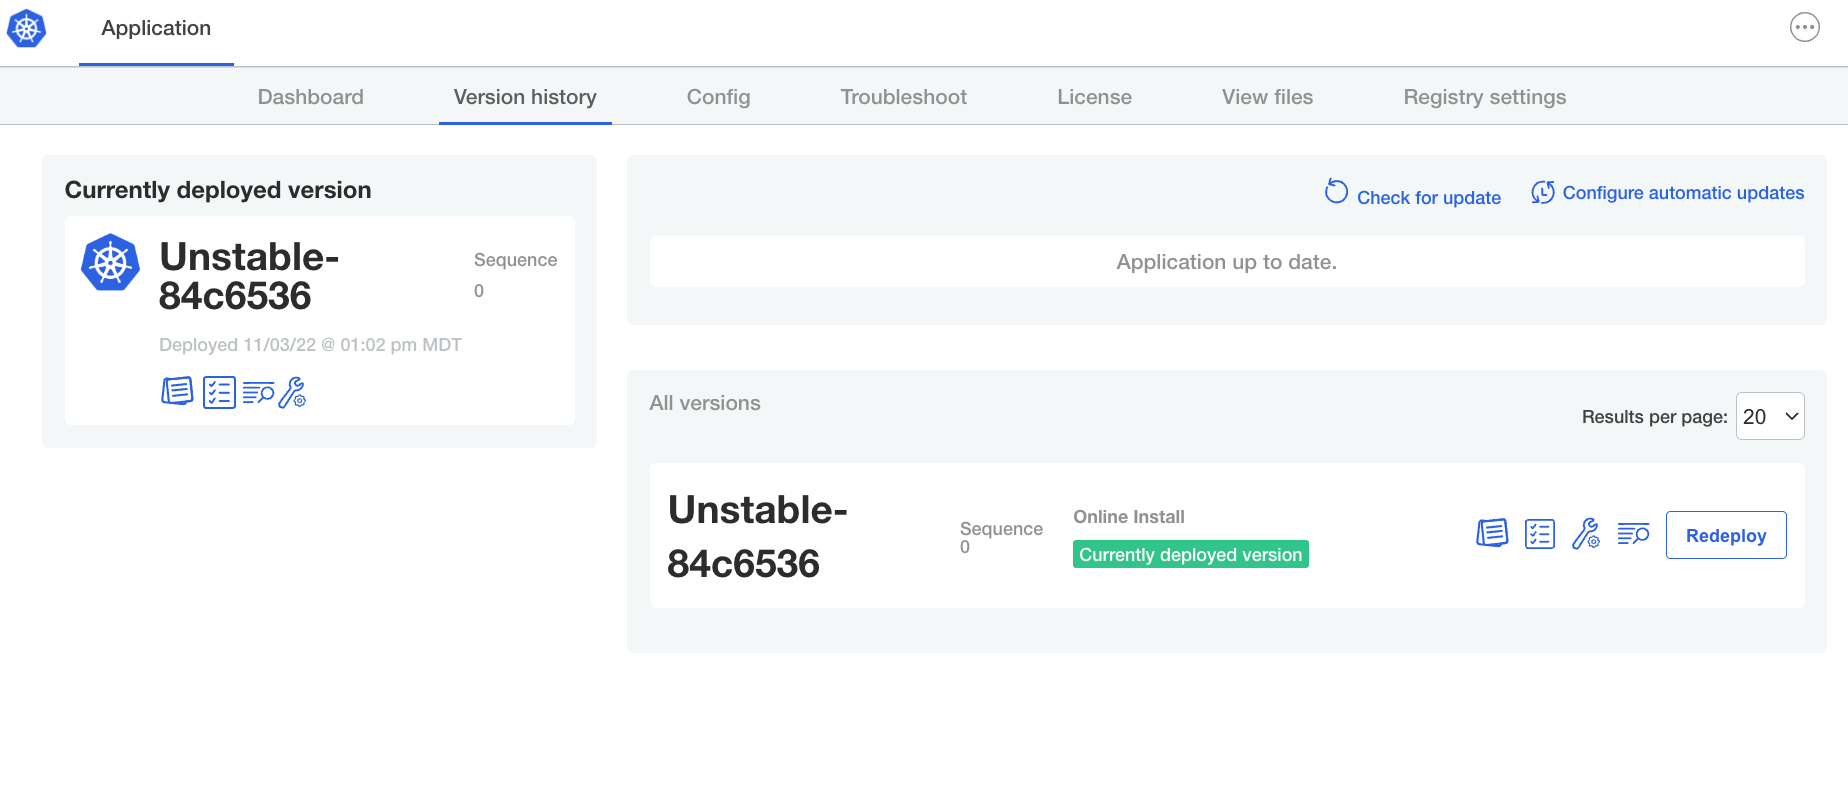Screen dimensions: 1848x802
Task: Open the three-dot more options menu
Action: click(1804, 28)
